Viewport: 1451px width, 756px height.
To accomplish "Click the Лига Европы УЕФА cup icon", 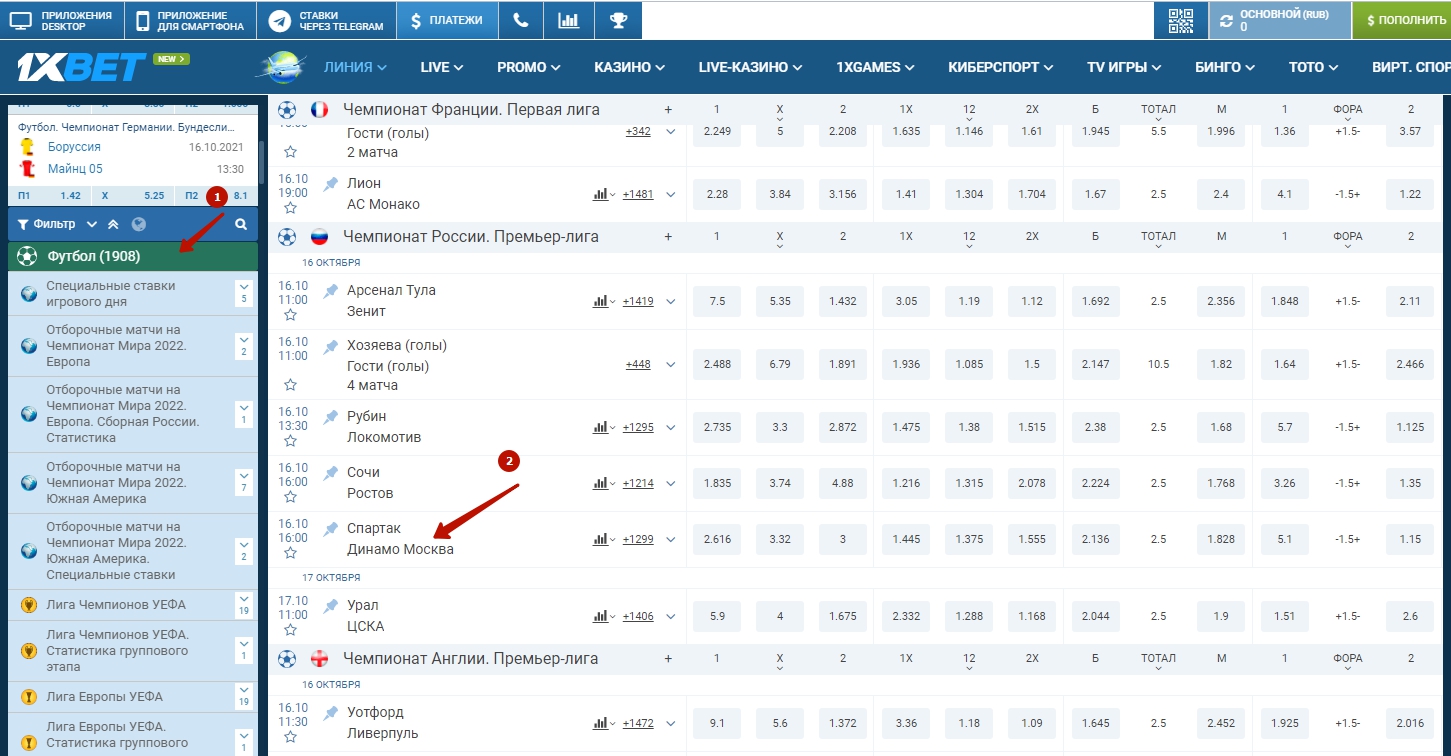I will [x=29, y=697].
